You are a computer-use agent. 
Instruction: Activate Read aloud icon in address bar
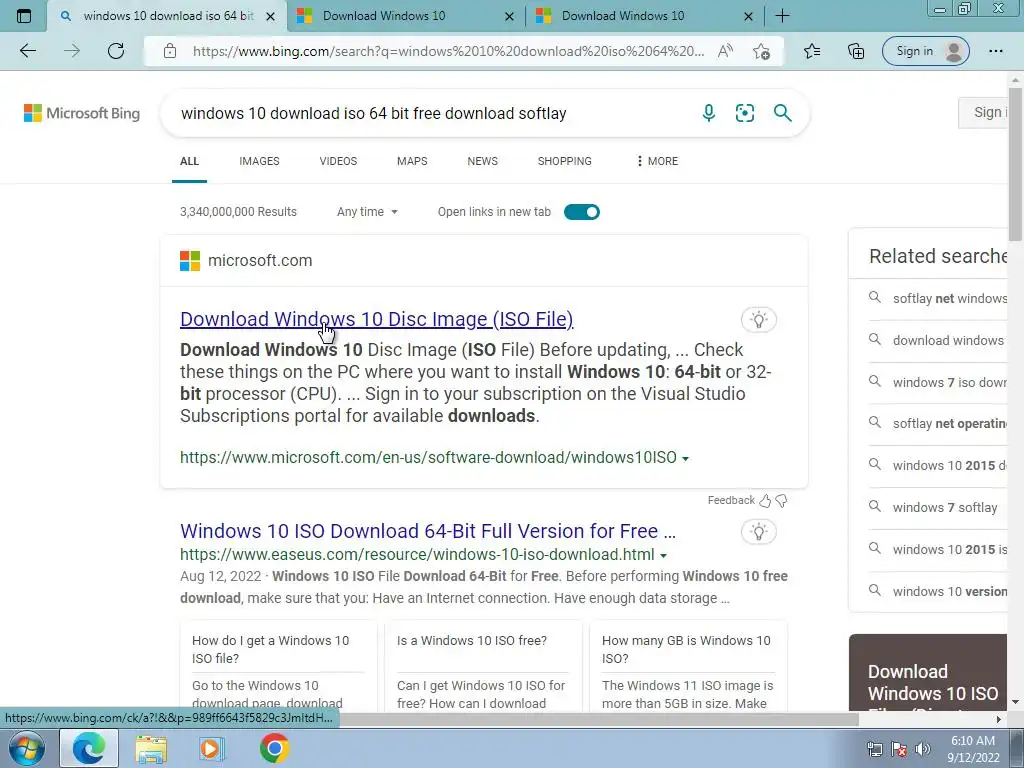(725, 51)
